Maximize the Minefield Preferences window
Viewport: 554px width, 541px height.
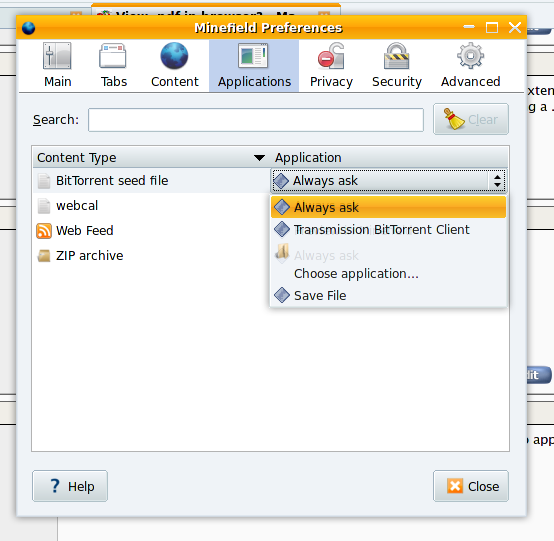(x=492, y=27)
